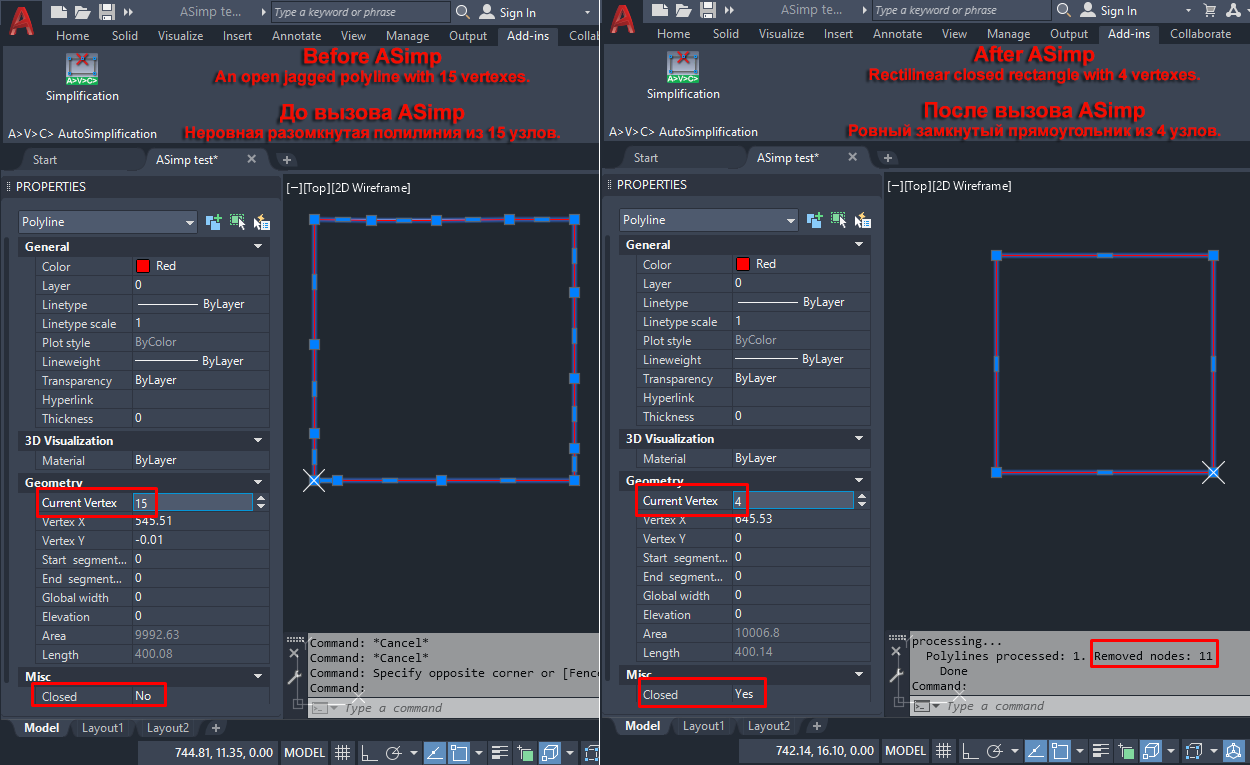Toggle object snap in left status bar

[x=459, y=752]
